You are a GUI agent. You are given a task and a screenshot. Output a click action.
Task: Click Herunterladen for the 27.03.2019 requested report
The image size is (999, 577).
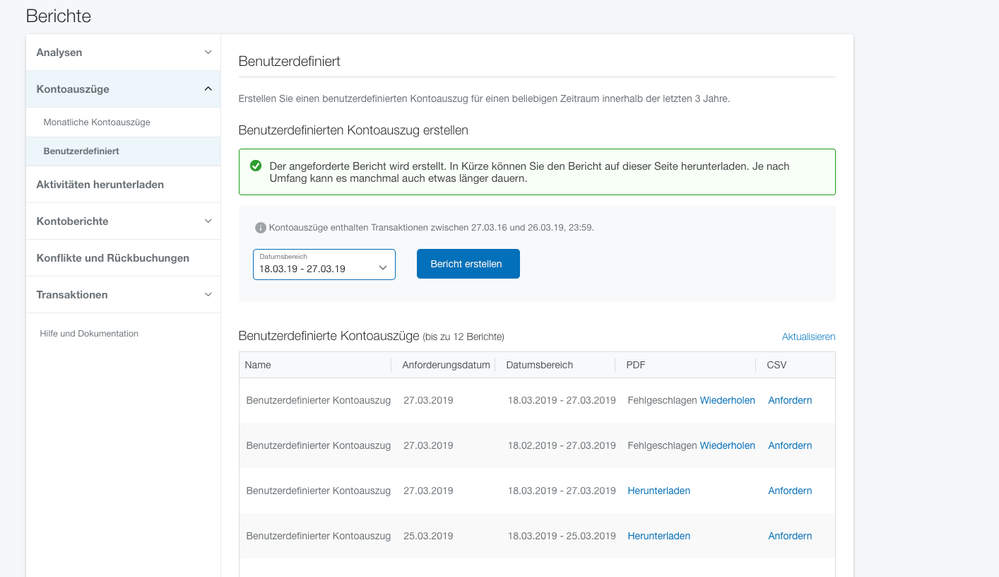click(x=659, y=491)
